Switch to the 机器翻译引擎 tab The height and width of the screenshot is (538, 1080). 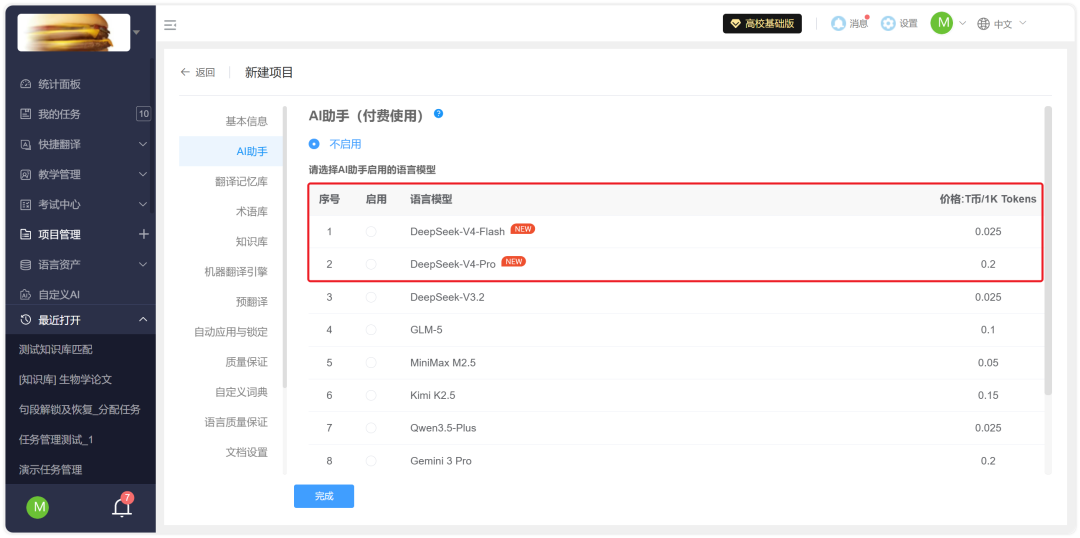[236, 271]
